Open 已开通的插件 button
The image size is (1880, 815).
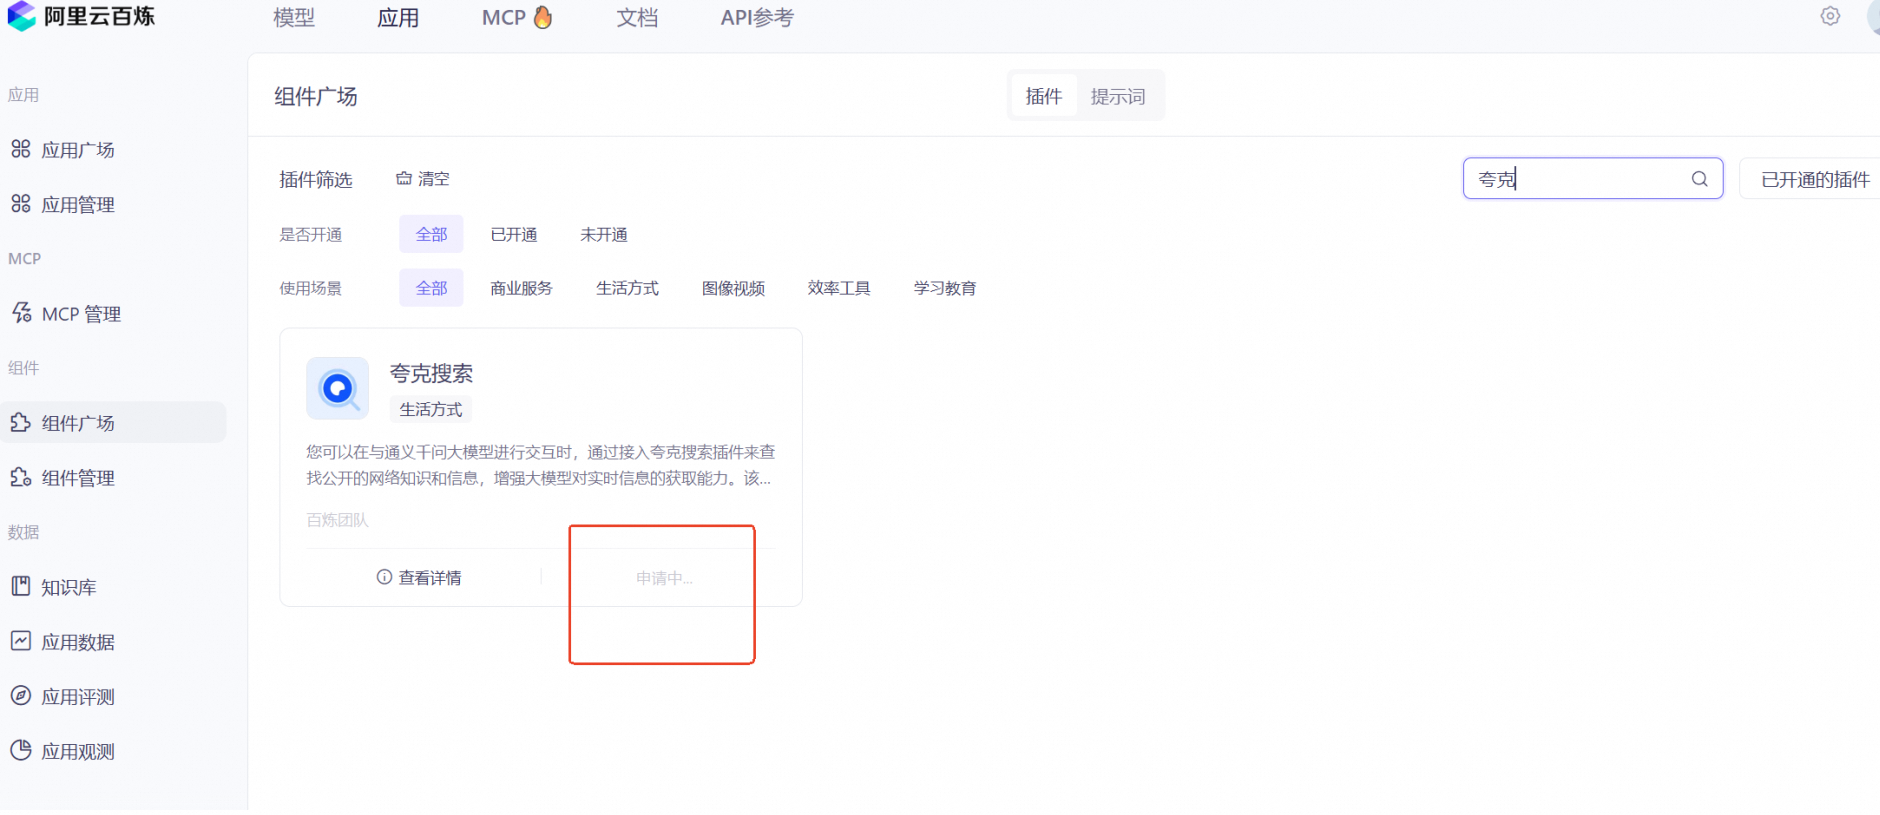[1811, 179]
